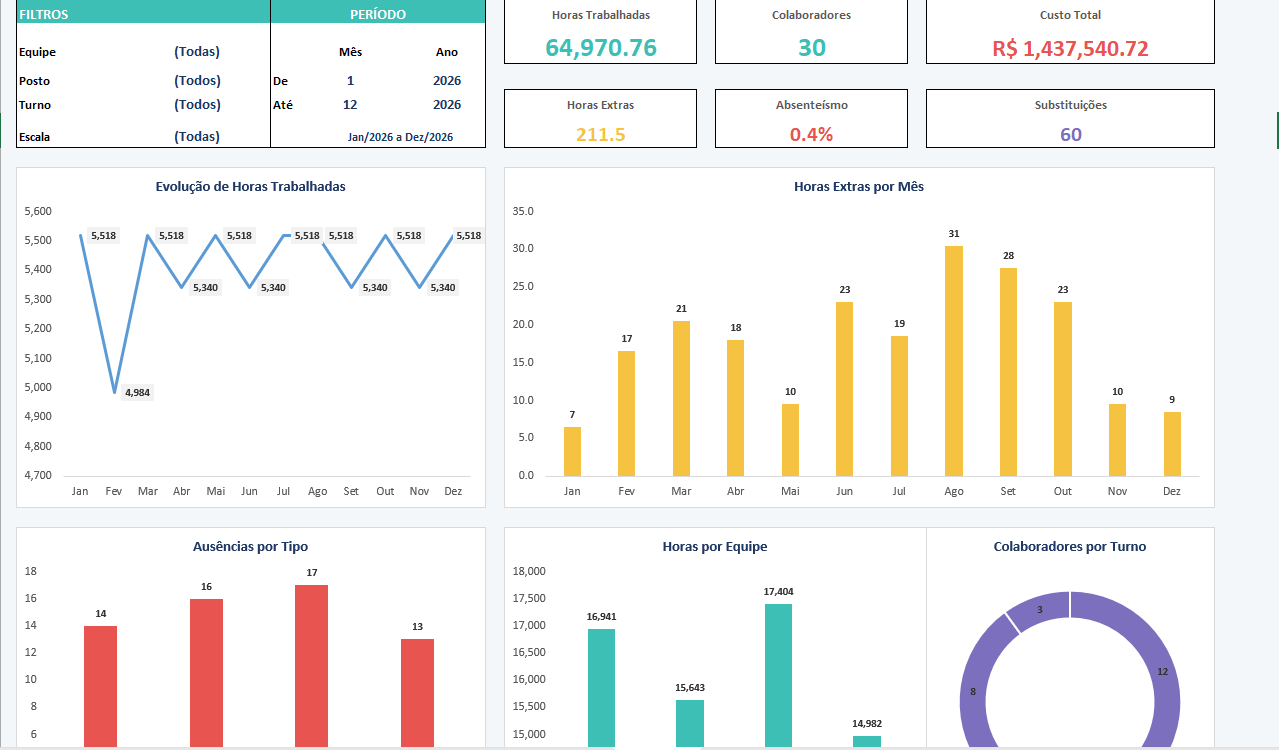Image resolution: width=1279 pixels, height=750 pixels.
Task: Select the Posto filter value (Todos)
Action: [x=197, y=80]
